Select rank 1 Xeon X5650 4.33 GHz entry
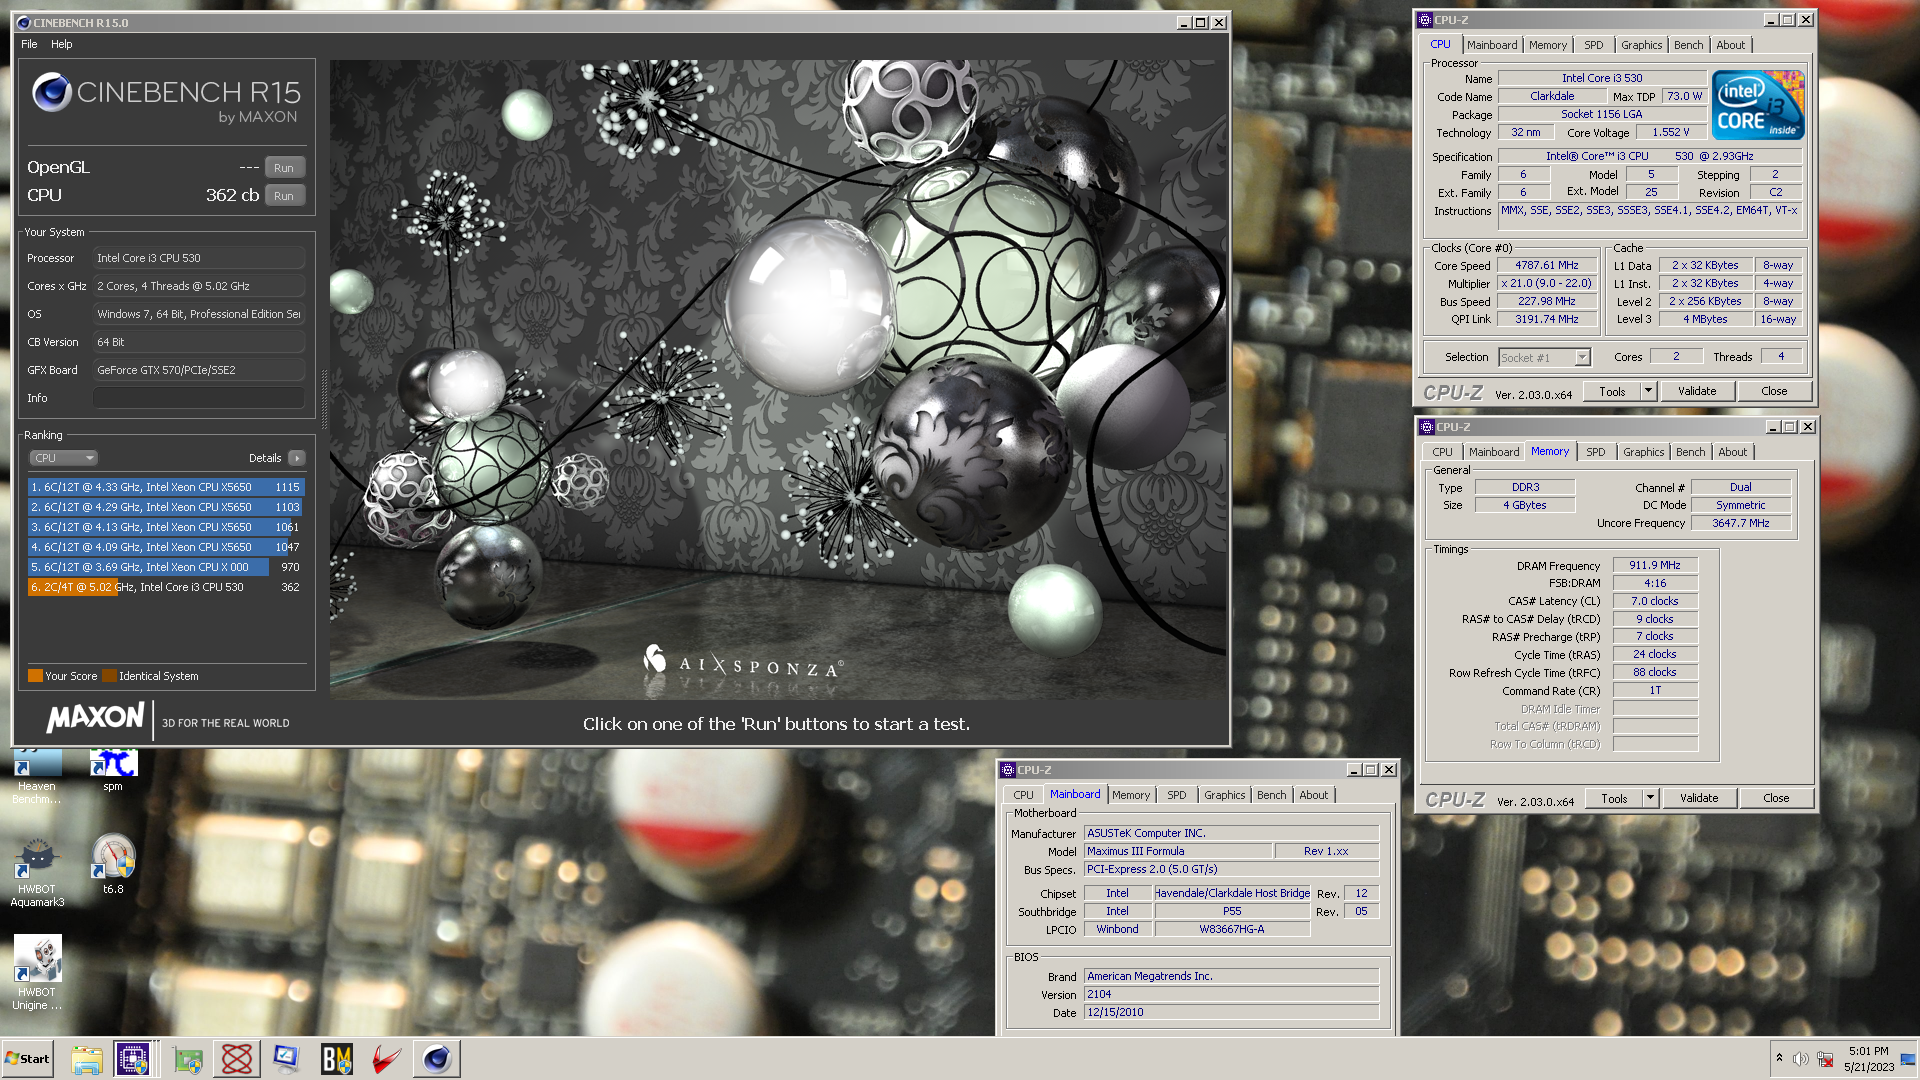The image size is (1920, 1080). pos(166,487)
